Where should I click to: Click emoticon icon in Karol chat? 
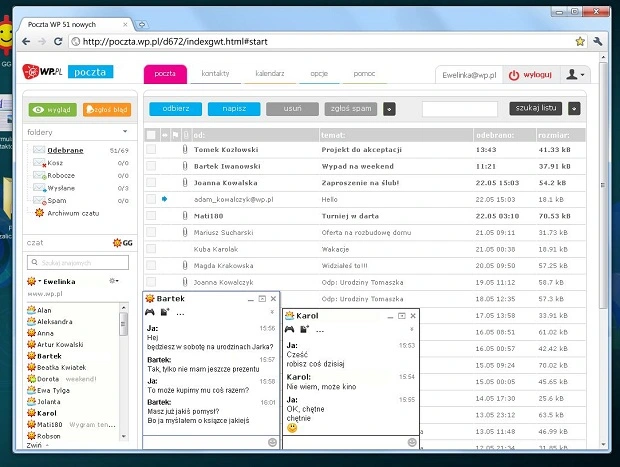tap(411, 442)
